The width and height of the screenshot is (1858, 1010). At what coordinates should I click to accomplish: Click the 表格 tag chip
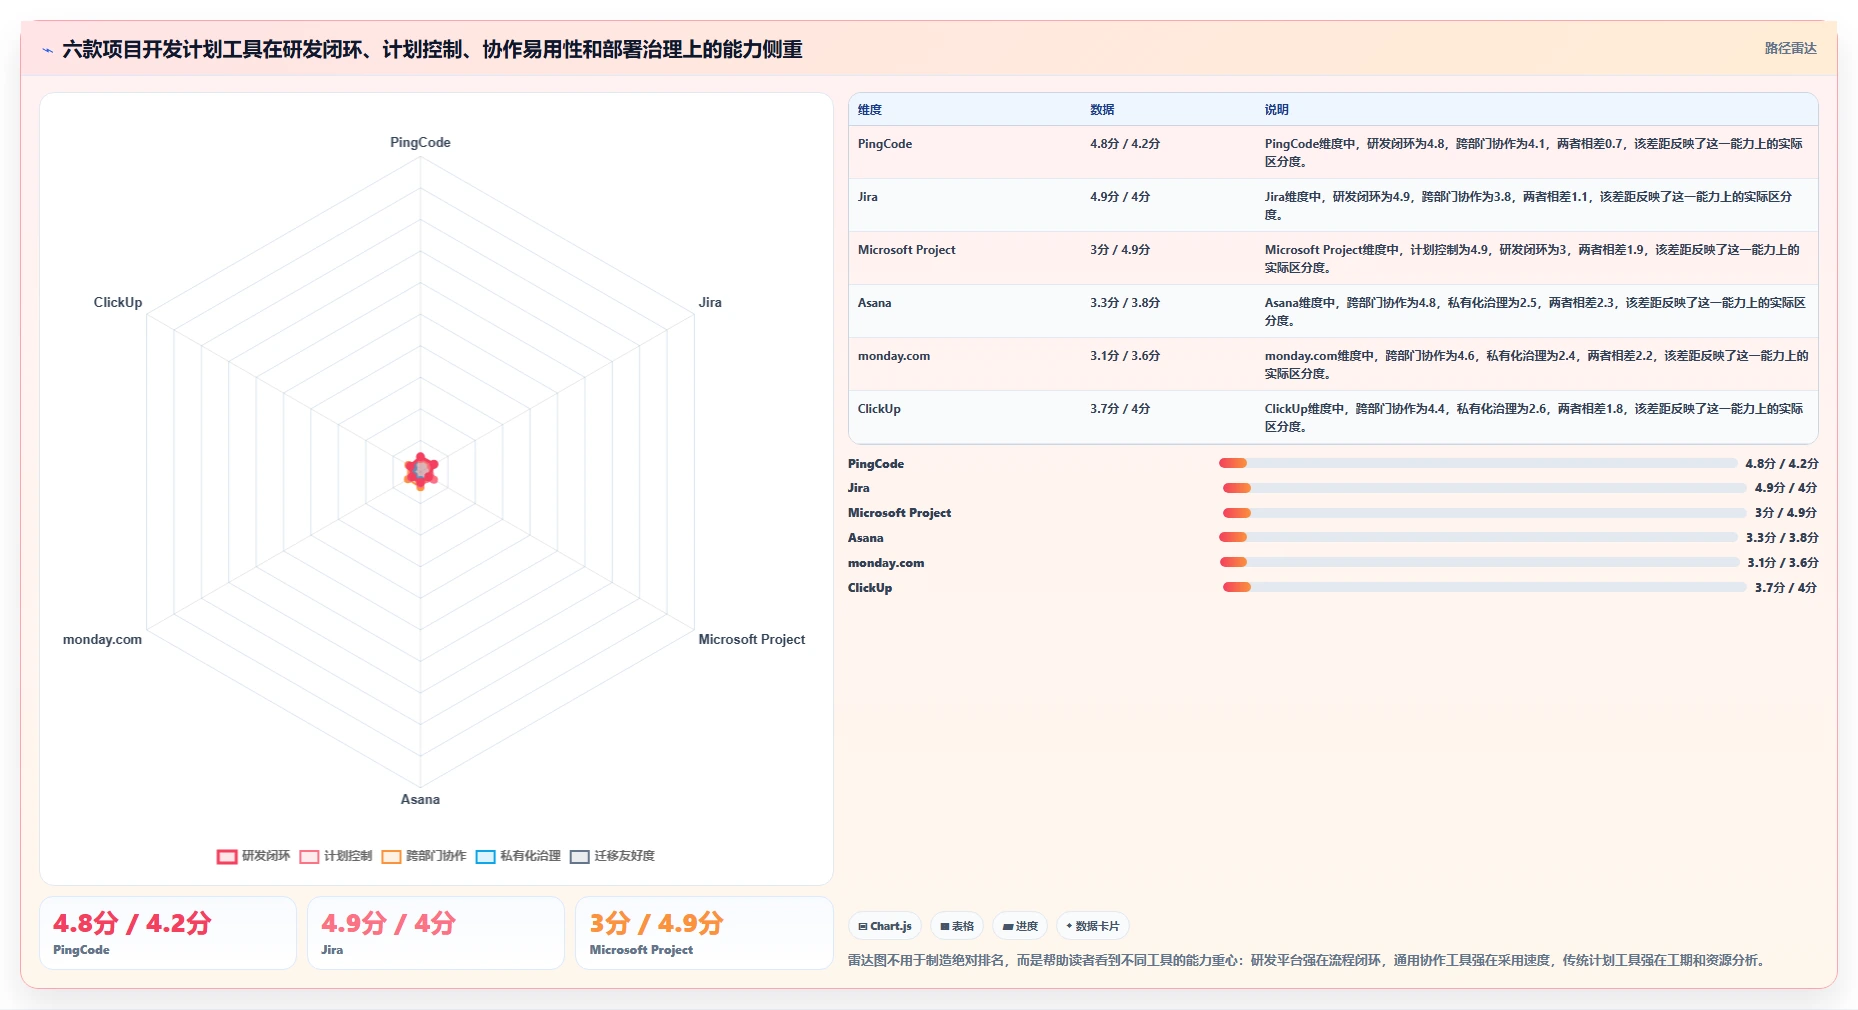(957, 926)
